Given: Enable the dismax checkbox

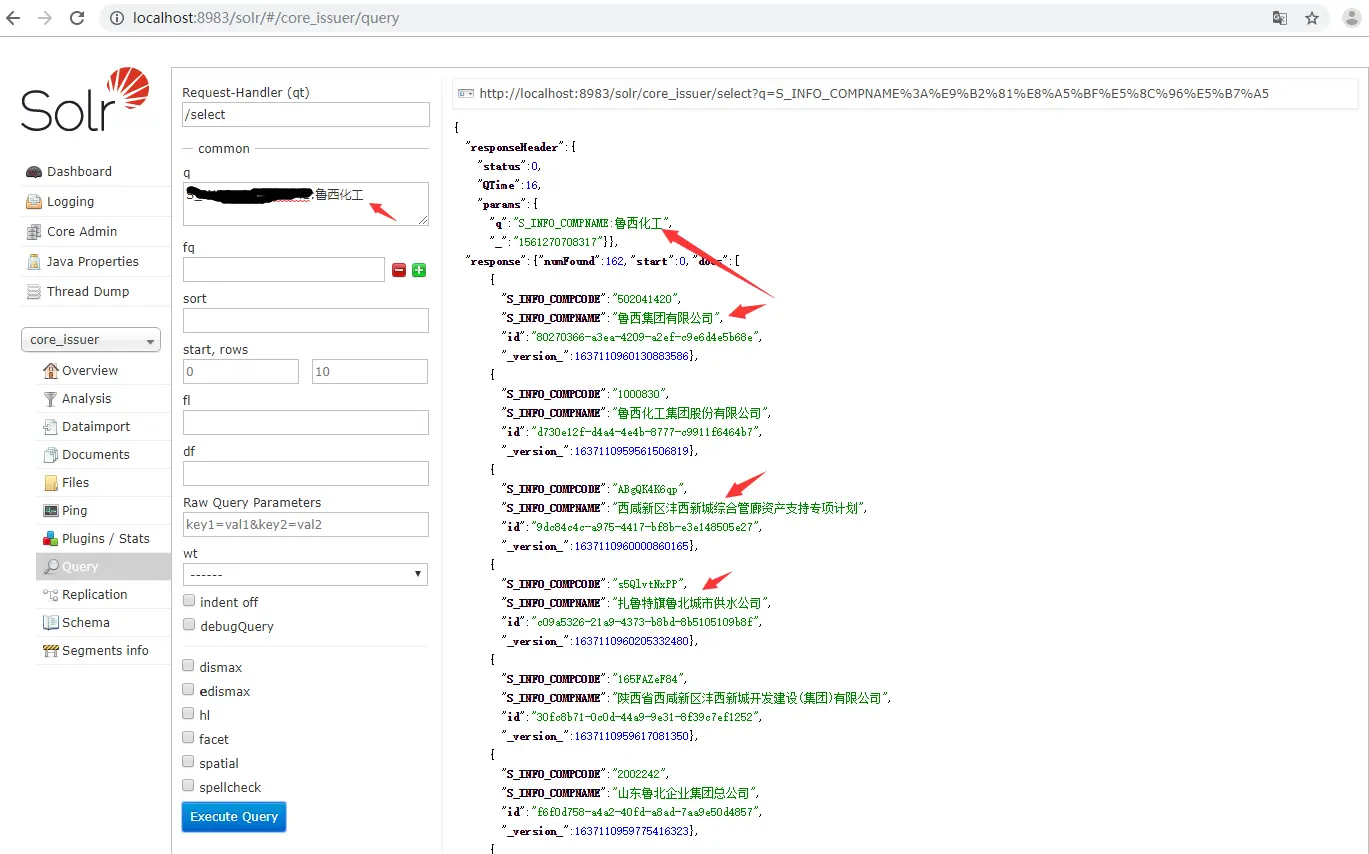Looking at the screenshot, I should [x=189, y=666].
